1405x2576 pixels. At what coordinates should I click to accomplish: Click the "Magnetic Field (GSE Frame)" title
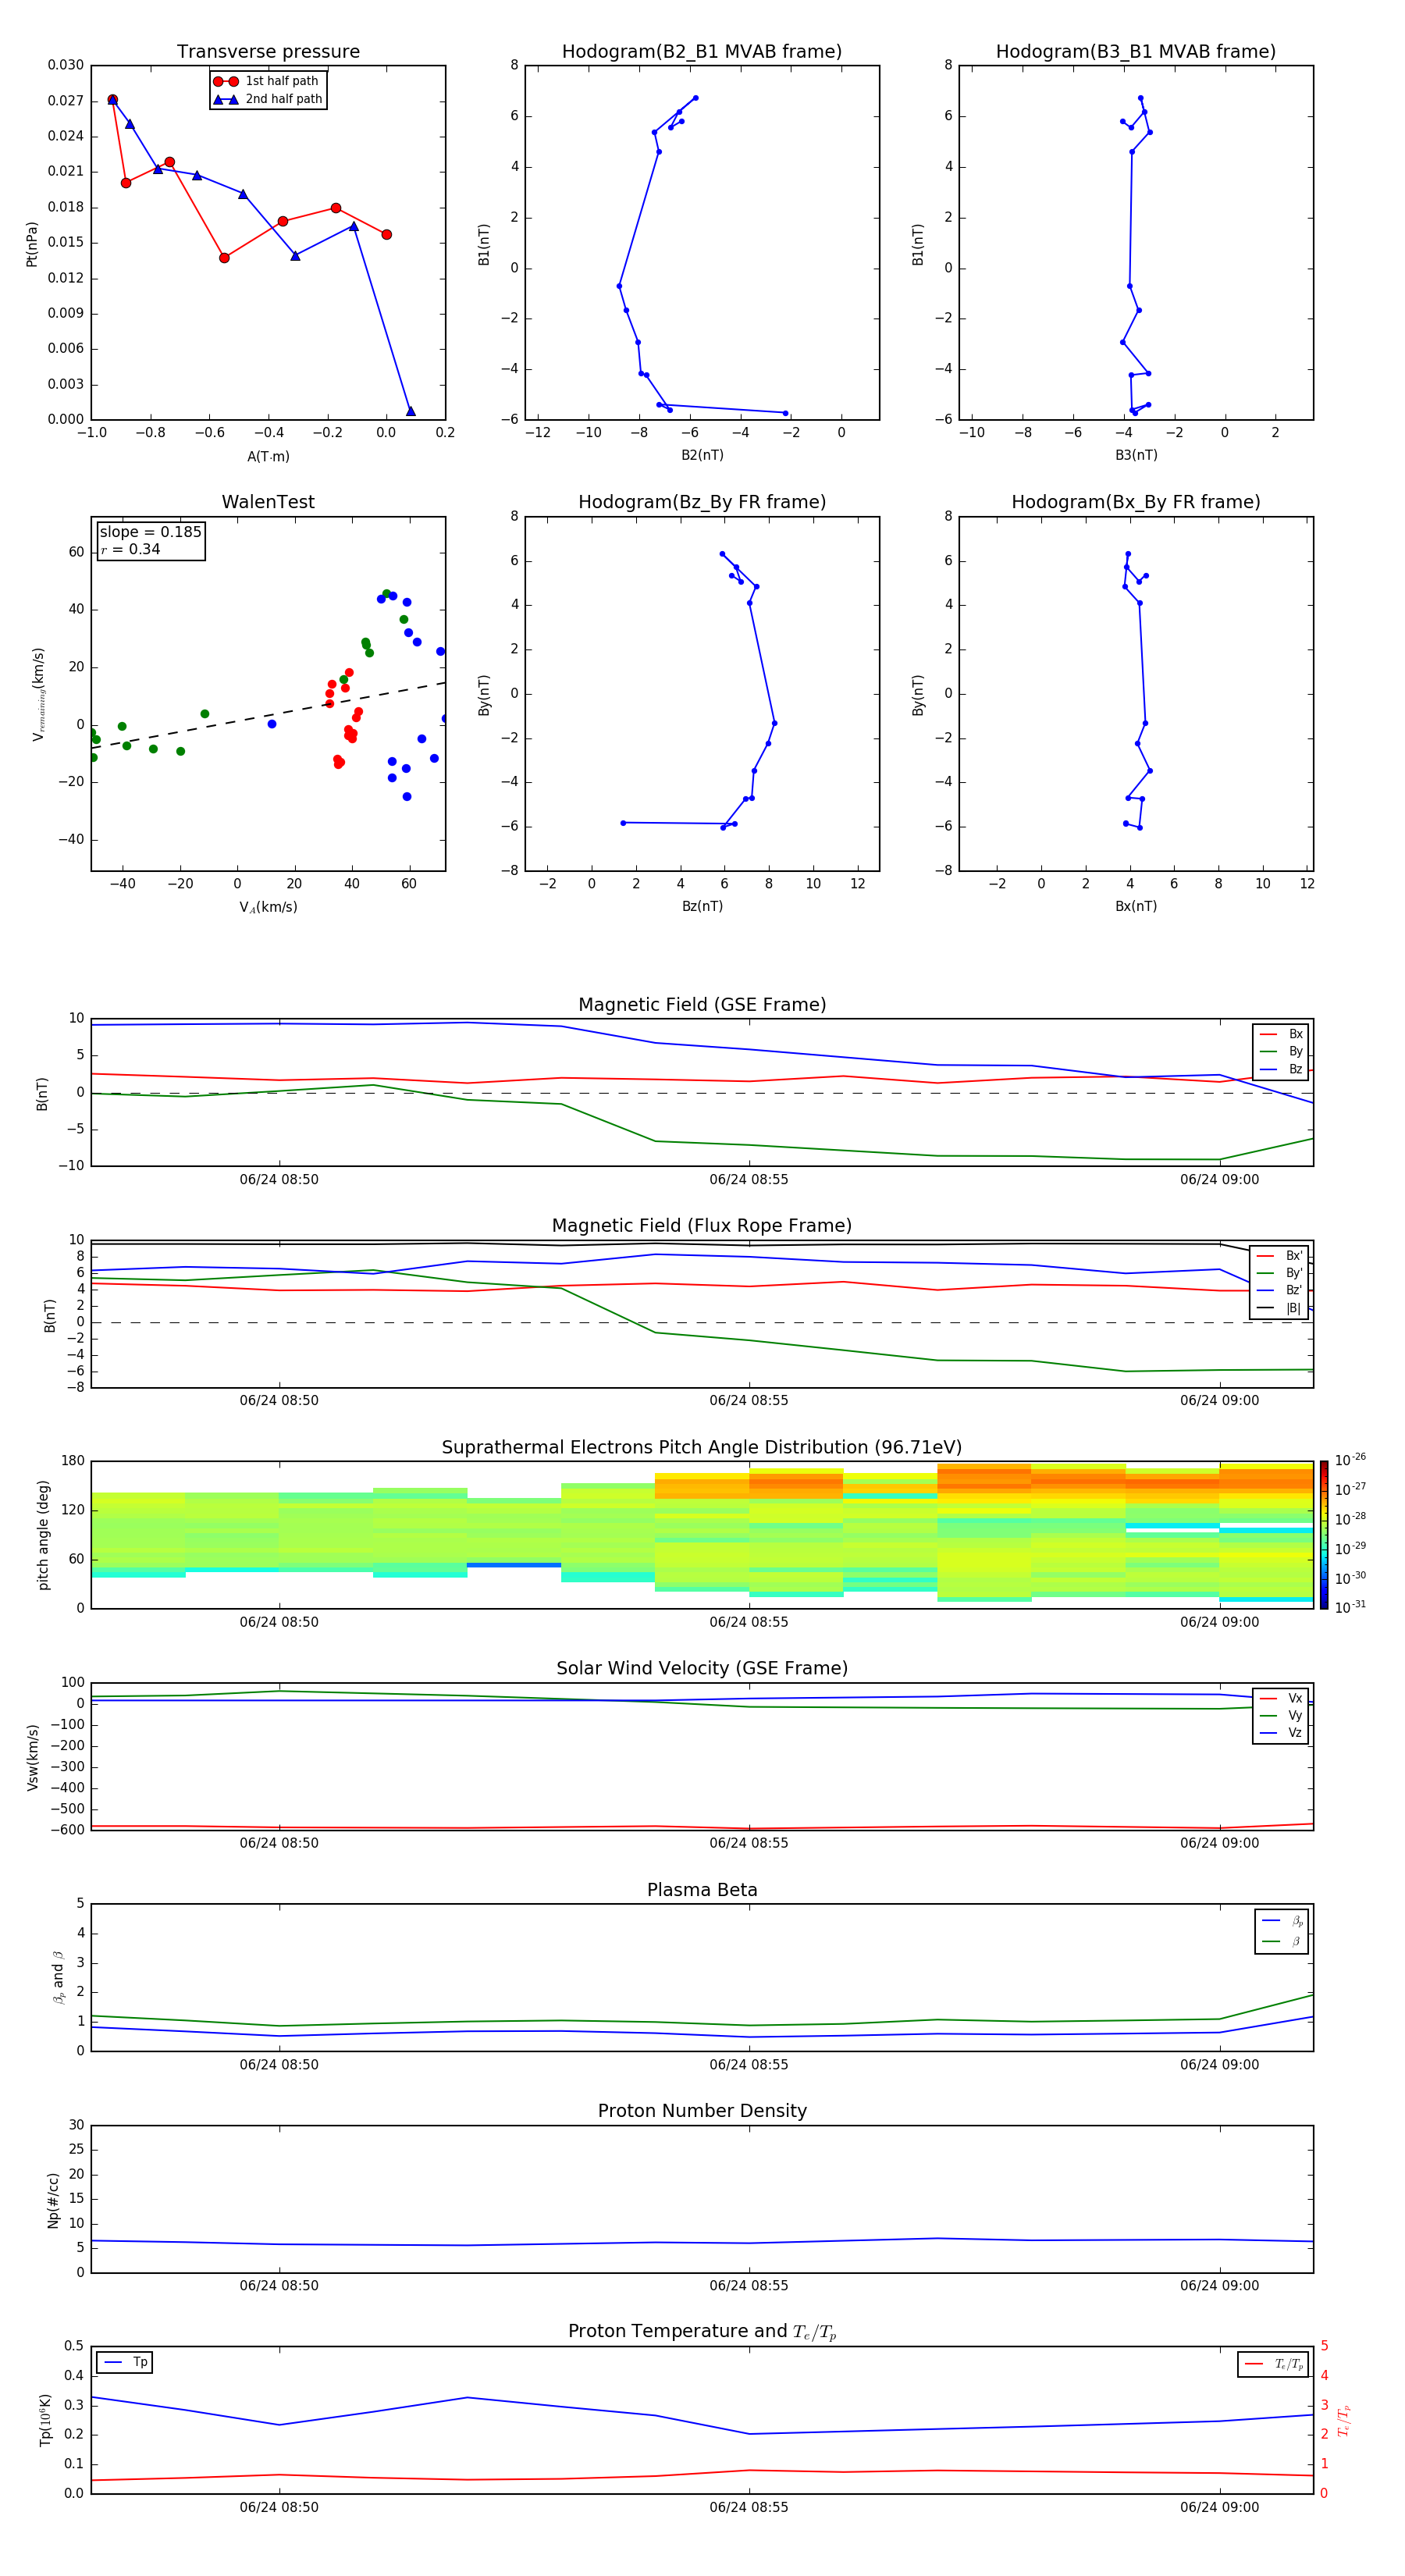pyautogui.click(x=702, y=1004)
